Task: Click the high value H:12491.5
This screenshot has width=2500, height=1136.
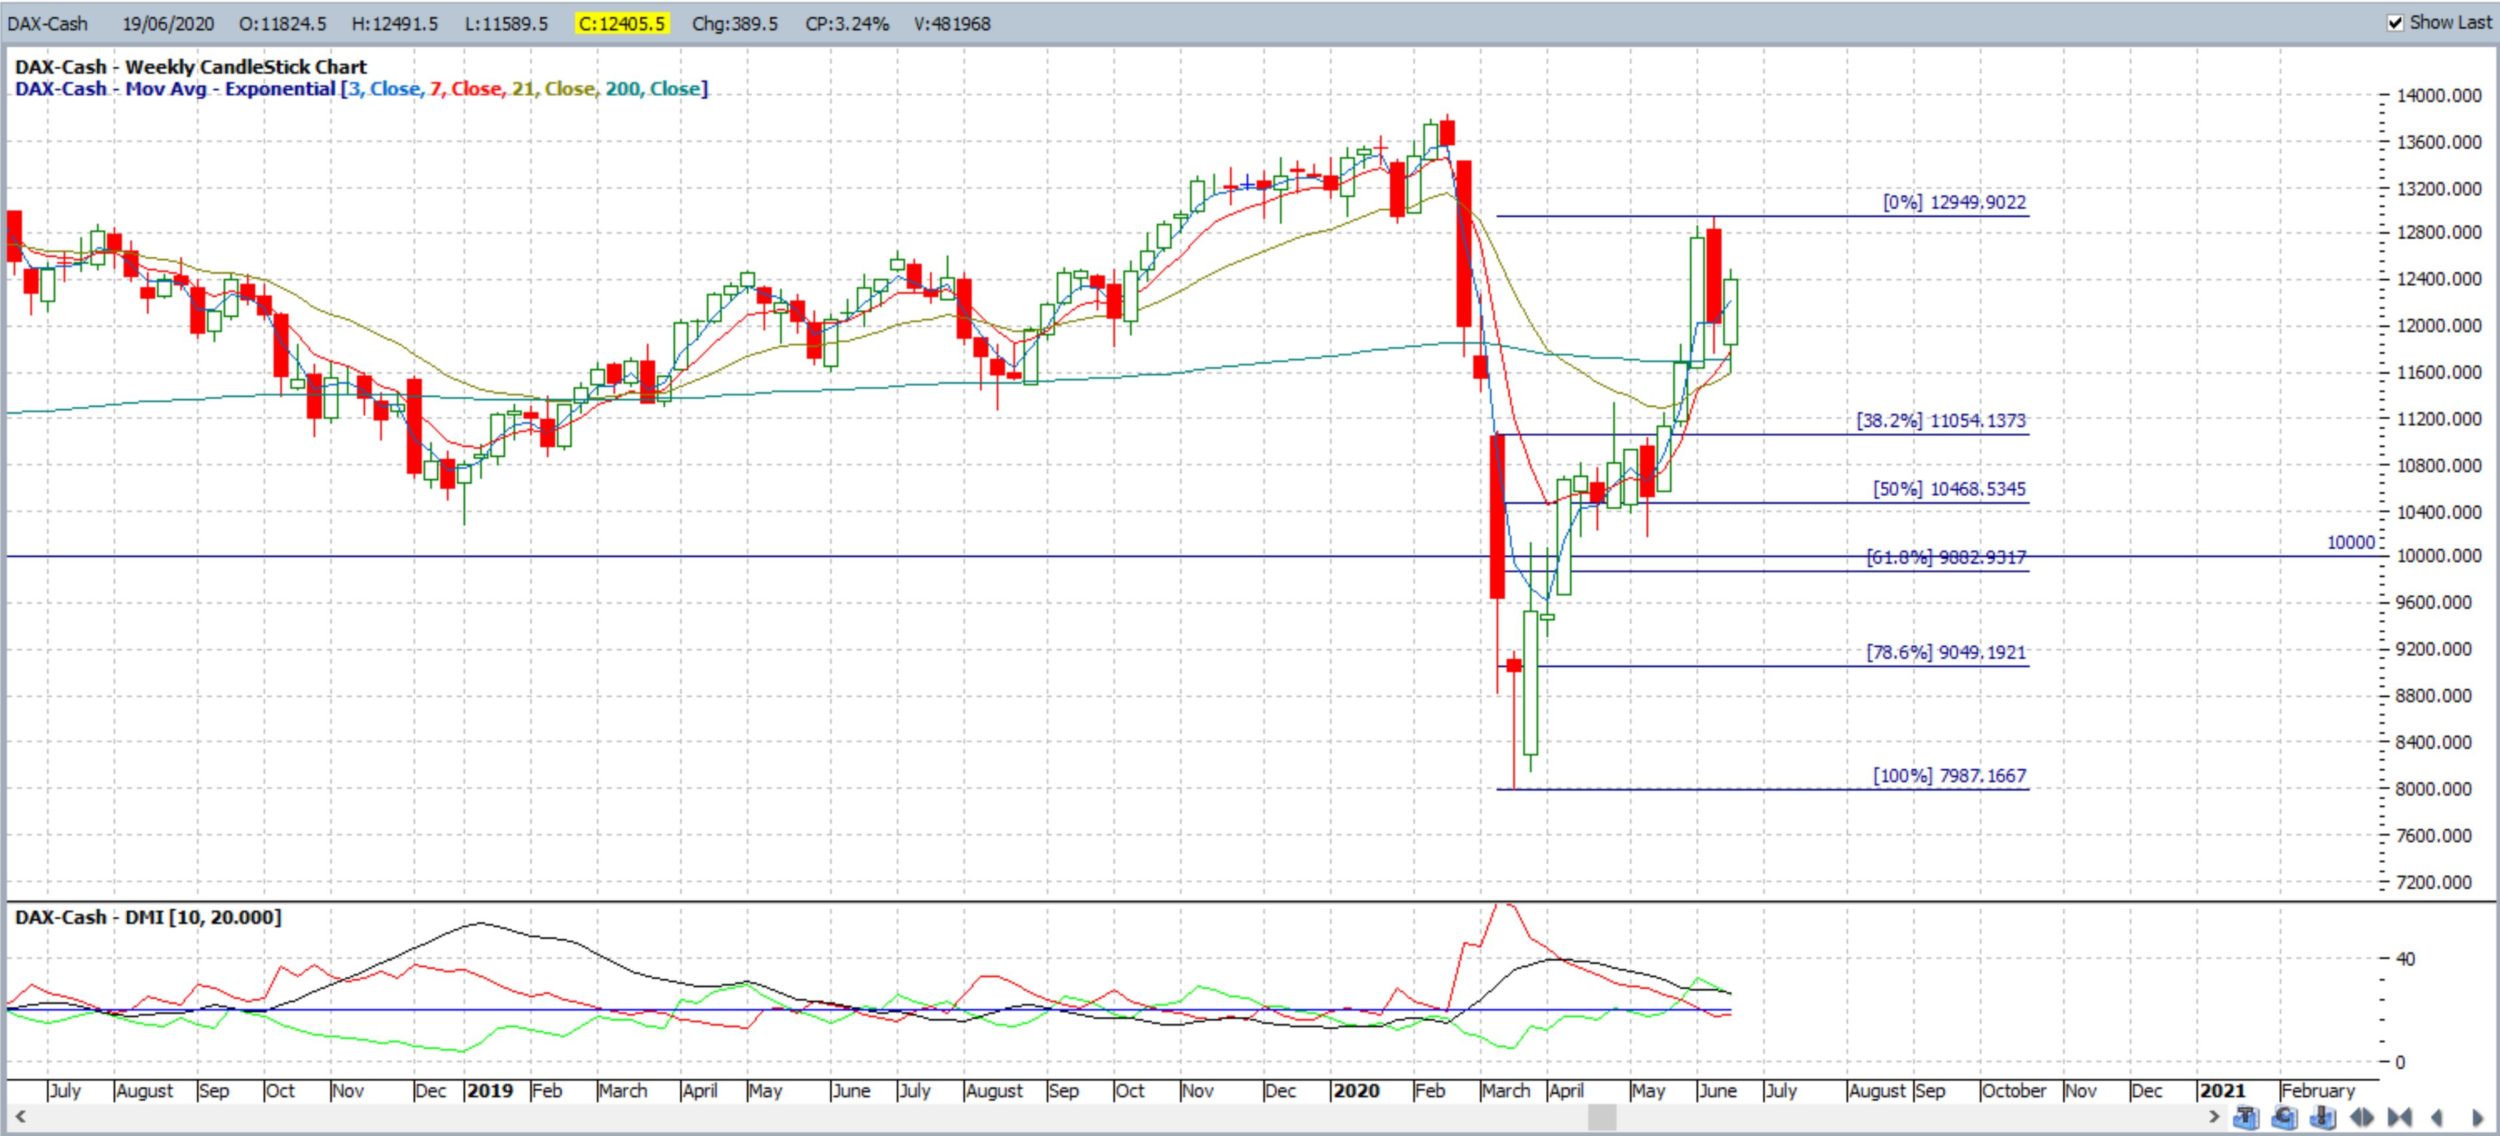Action: (x=394, y=23)
